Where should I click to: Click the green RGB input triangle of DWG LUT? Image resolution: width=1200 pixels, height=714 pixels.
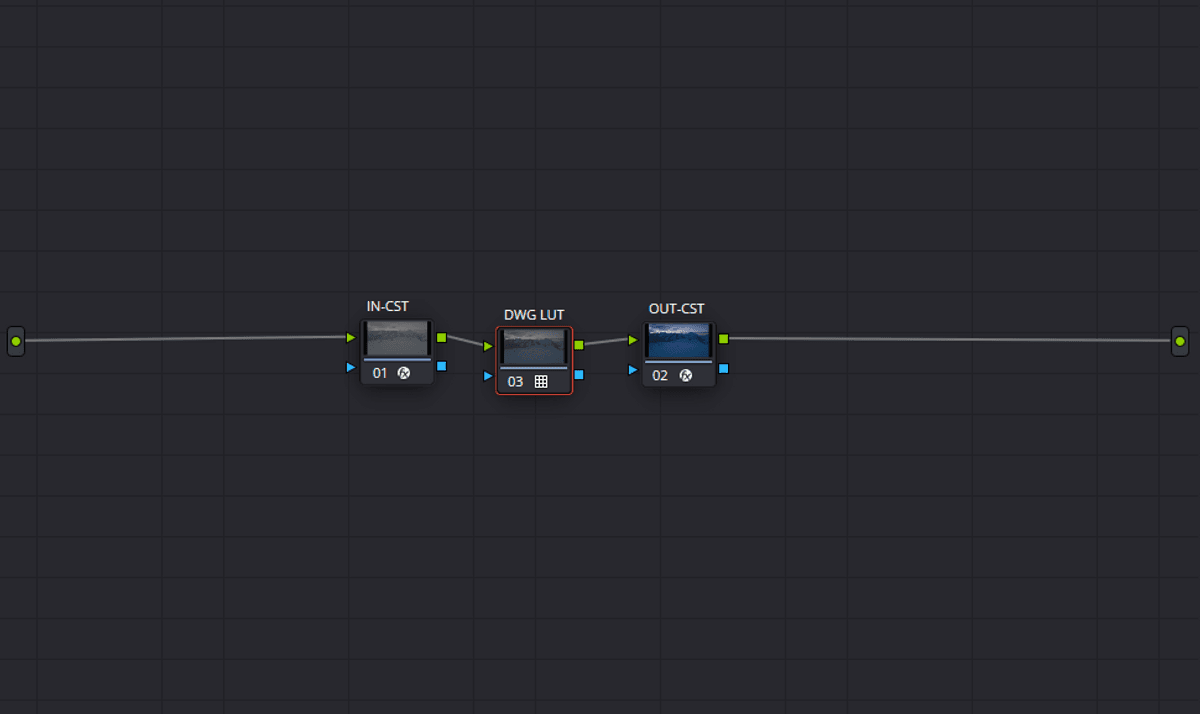pos(488,346)
